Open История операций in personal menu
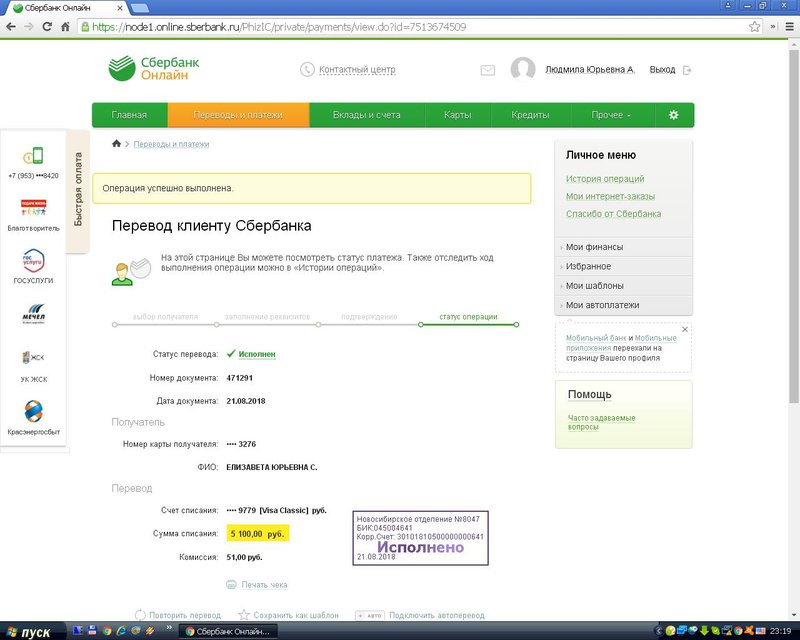The width and height of the screenshot is (800, 640). click(605, 179)
